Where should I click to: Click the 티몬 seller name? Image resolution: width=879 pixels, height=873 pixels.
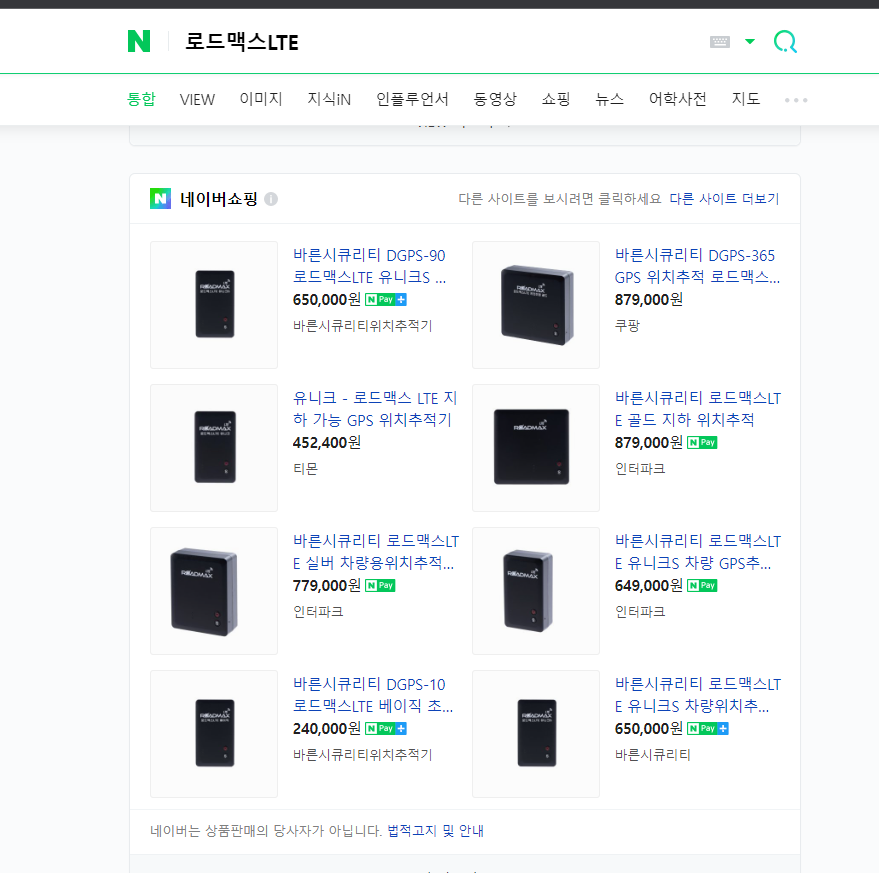click(x=305, y=468)
